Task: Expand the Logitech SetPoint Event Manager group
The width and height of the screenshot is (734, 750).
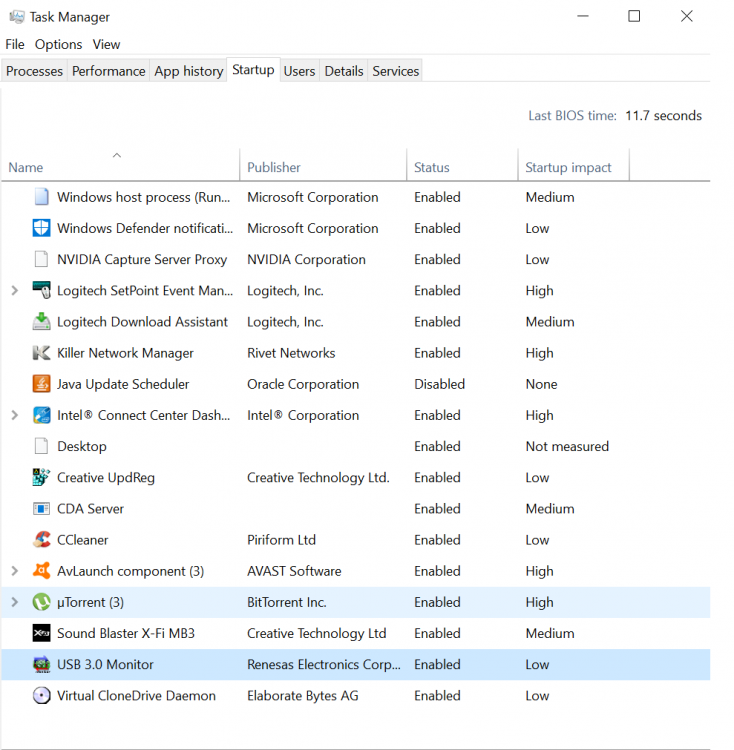Action: coord(15,290)
